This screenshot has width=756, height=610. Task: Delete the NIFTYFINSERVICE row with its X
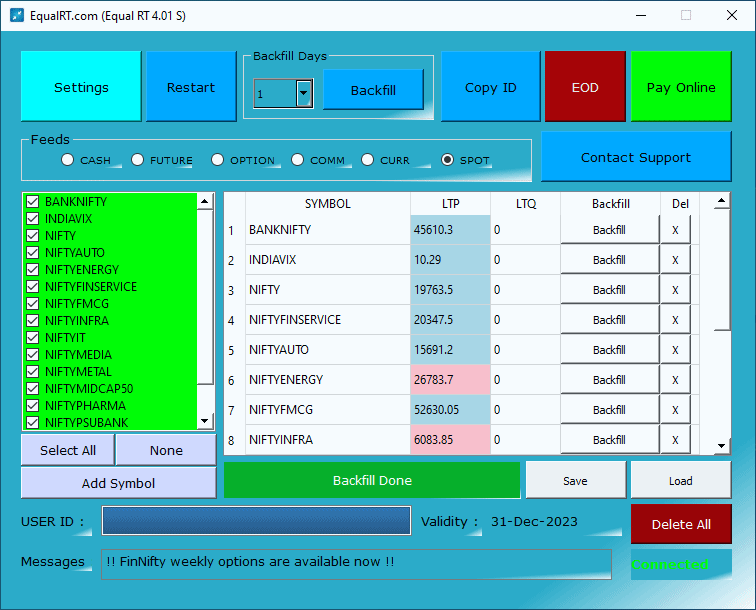click(675, 319)
